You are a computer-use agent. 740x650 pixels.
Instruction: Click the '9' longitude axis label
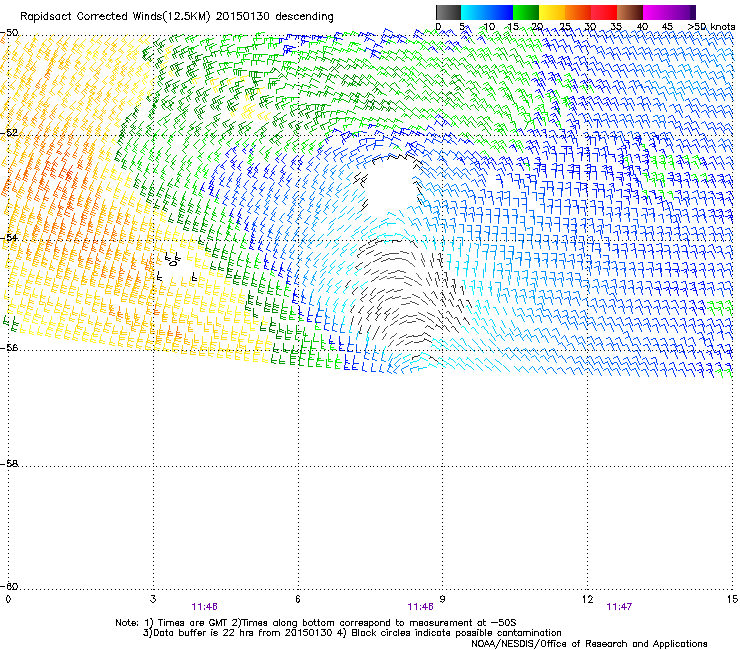pyautogui.click(x=442, y=599)
